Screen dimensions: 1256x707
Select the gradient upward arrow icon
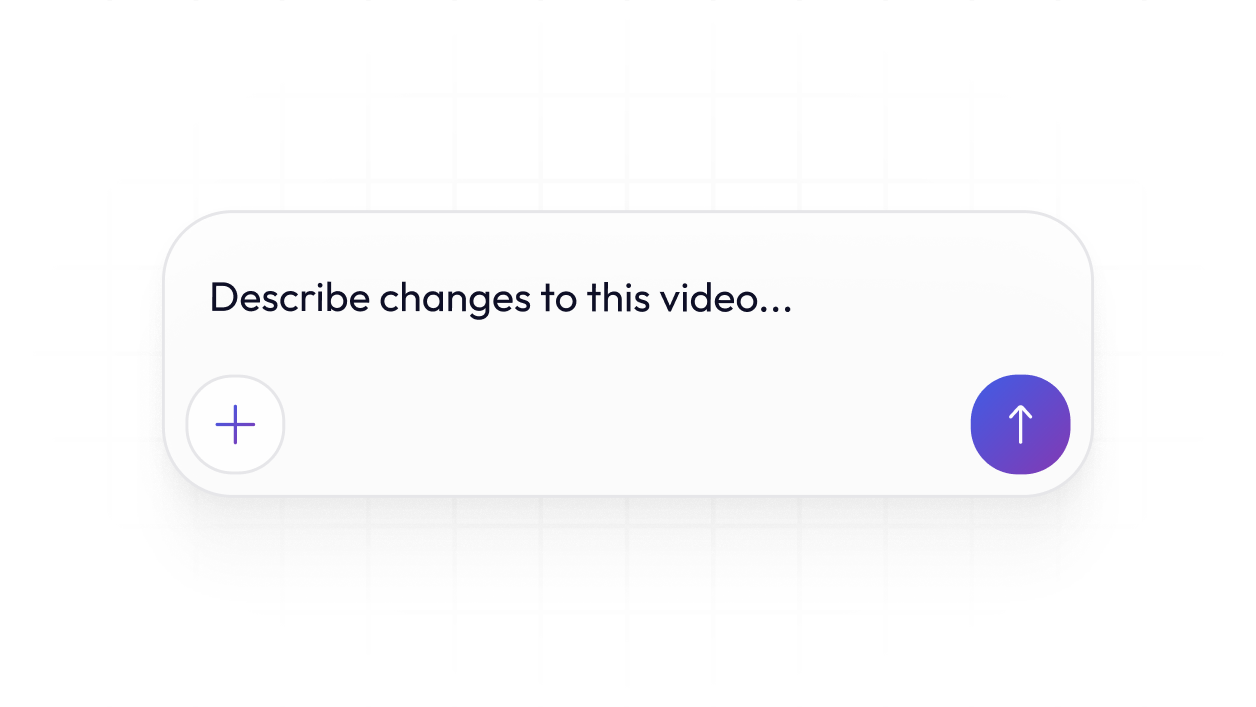pyautogui.click(x=1020, y=425)
